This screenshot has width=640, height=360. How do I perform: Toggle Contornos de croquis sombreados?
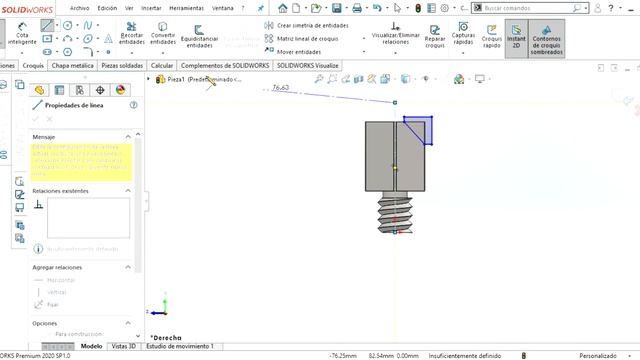[x=547, y=38]
